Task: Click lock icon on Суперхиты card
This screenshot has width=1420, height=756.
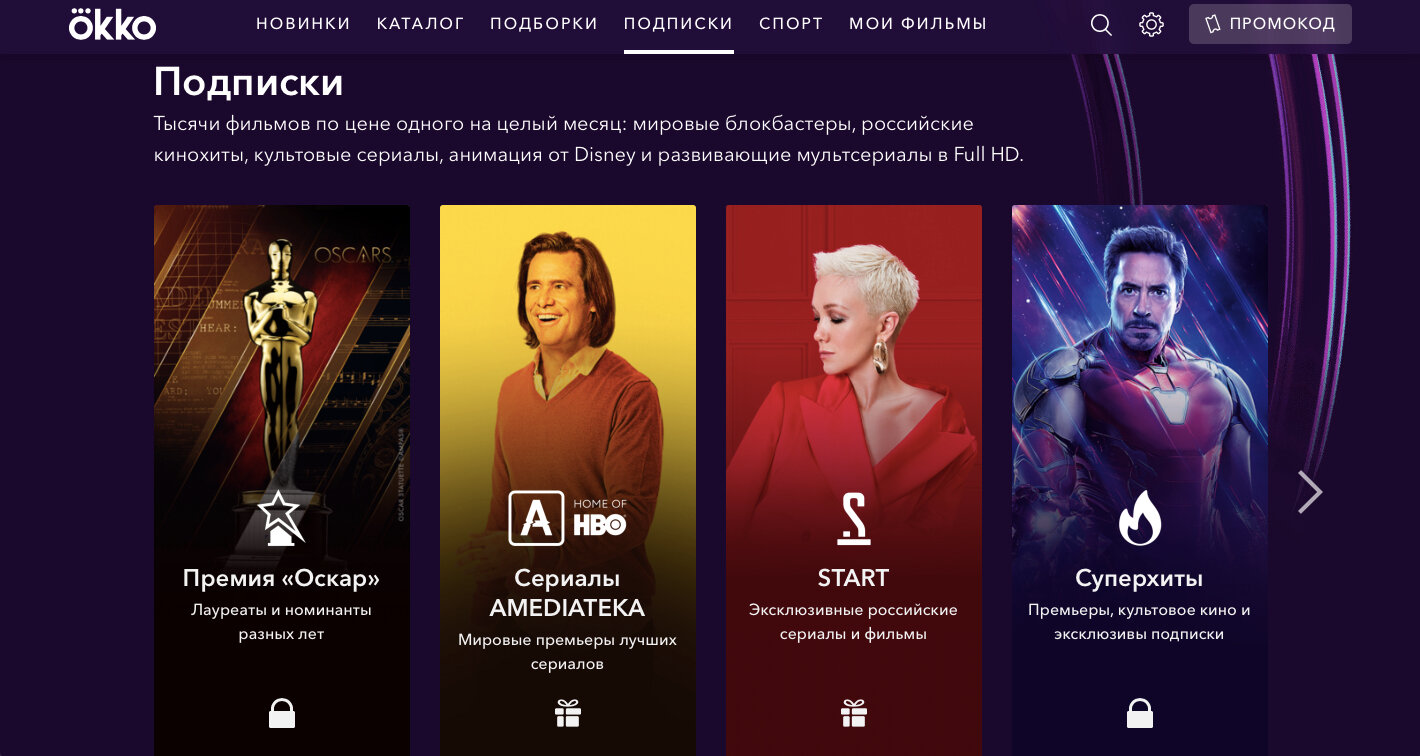Action: coord(1140,713)
